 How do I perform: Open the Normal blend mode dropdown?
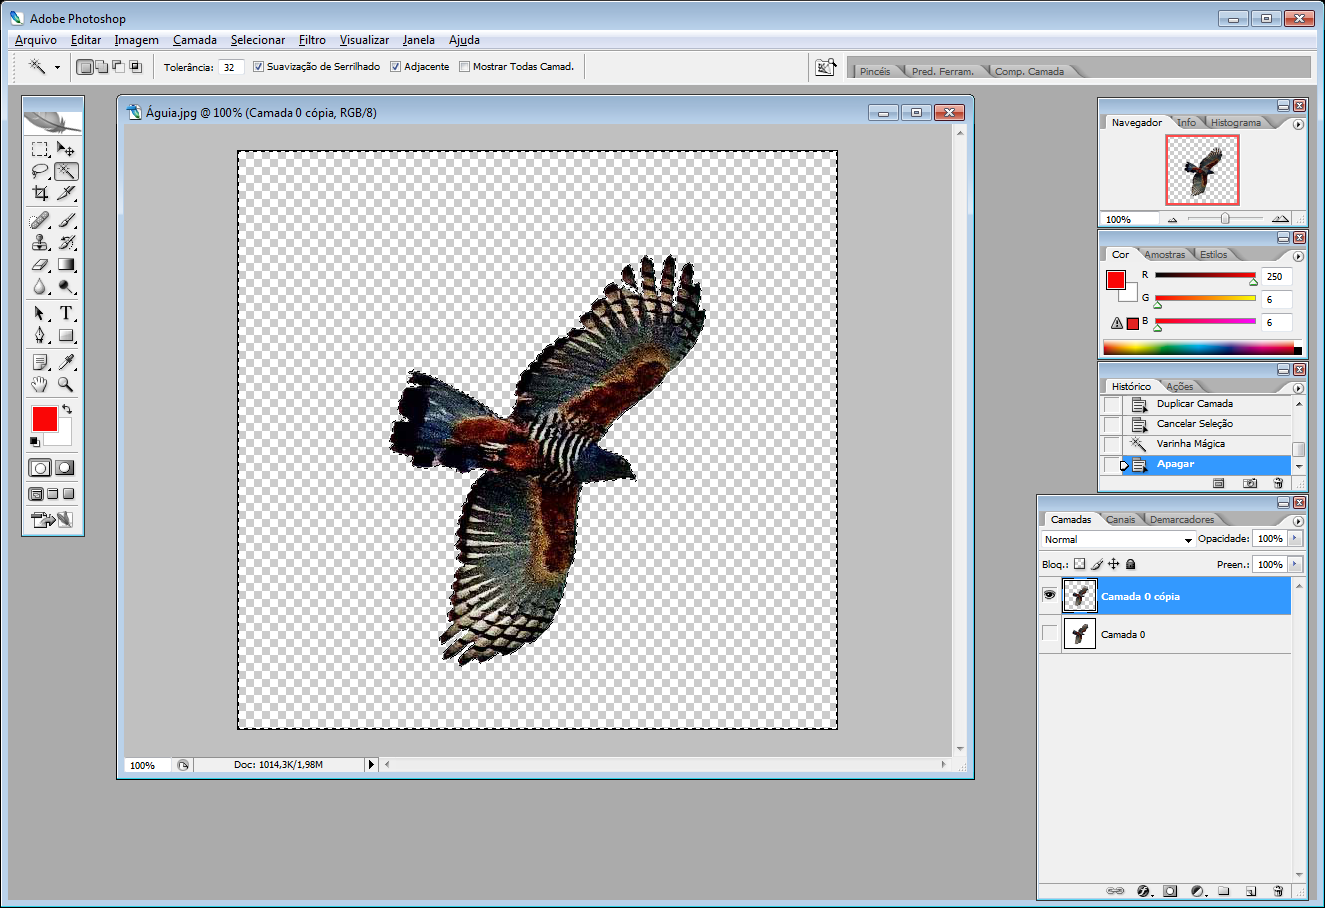[1118, 539]
